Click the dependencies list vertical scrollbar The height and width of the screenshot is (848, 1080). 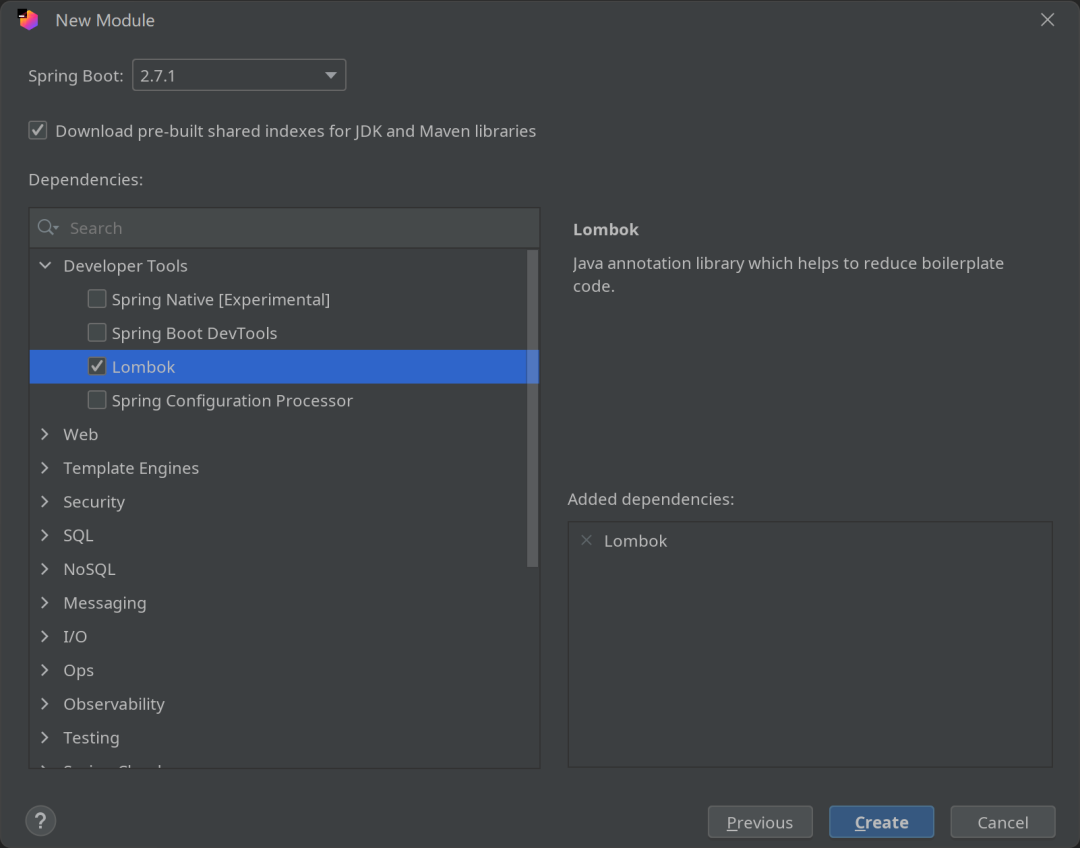pos(532,409)
